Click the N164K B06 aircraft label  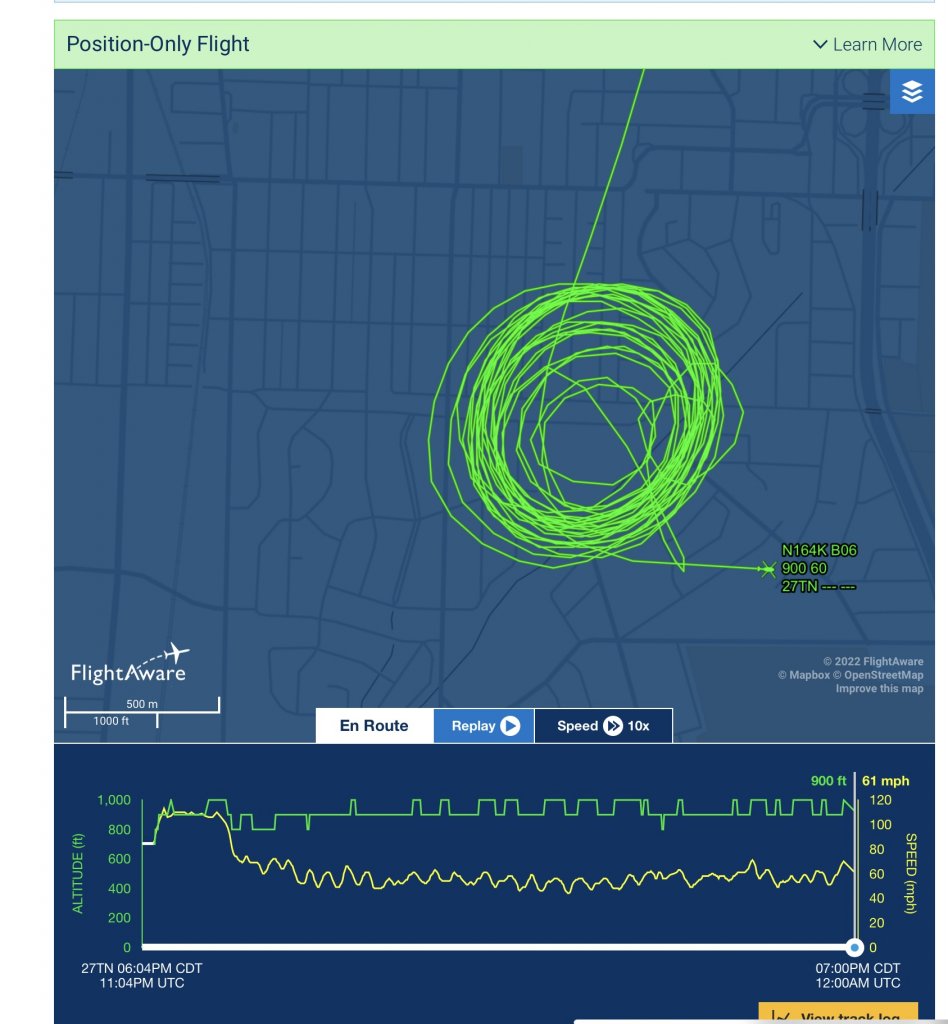click(818, 550)
